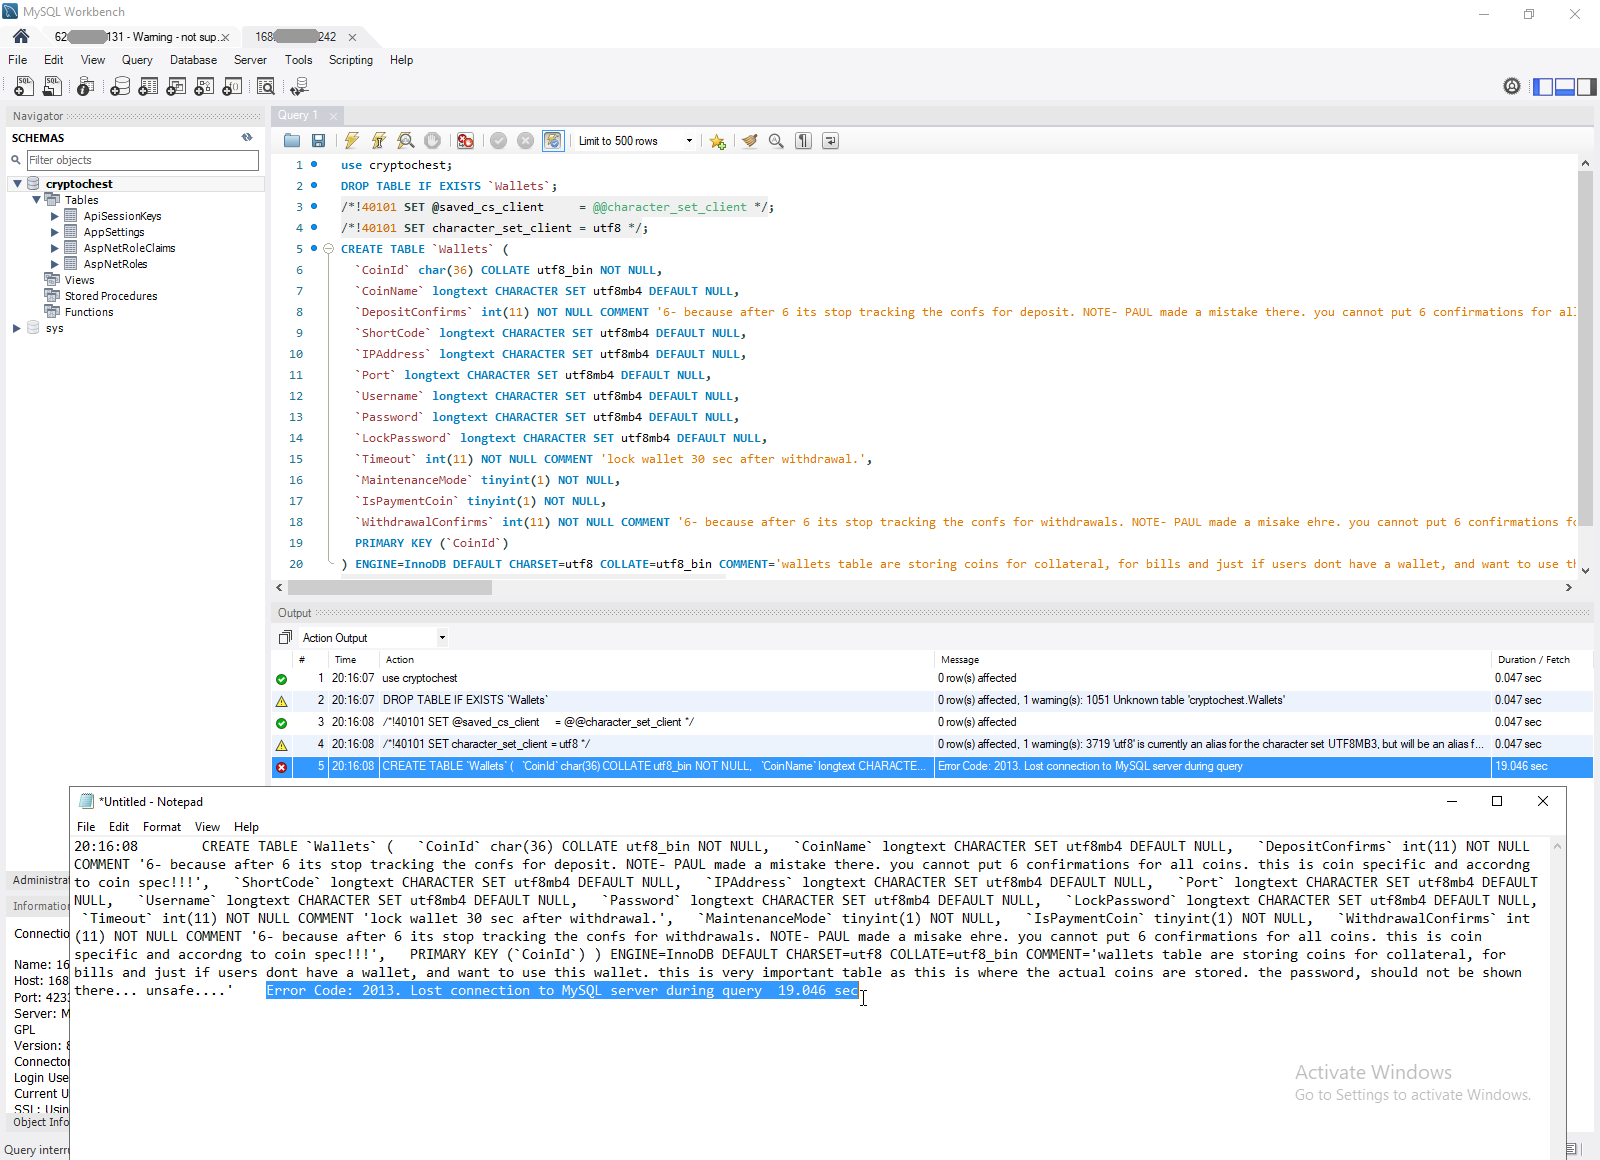Create a new schema icon

click(x=120, y=87)
